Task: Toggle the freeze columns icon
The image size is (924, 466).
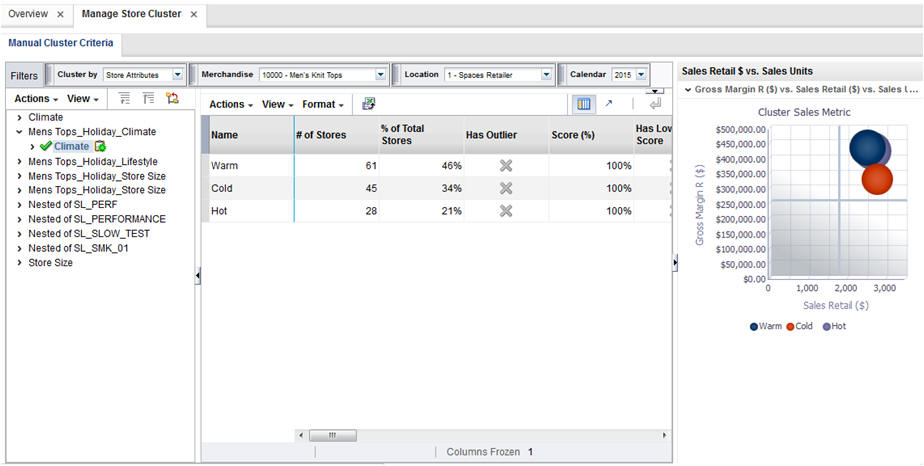Action: [x=583, y=104]
